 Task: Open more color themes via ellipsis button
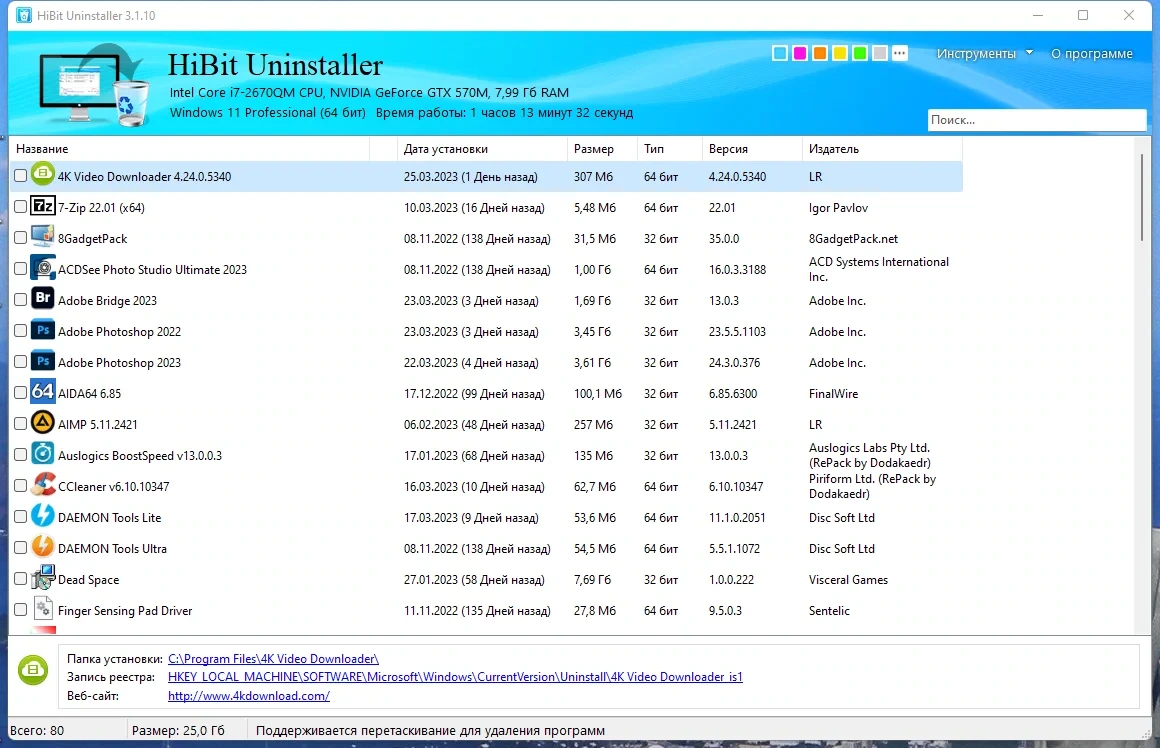(x=900, y=53)
